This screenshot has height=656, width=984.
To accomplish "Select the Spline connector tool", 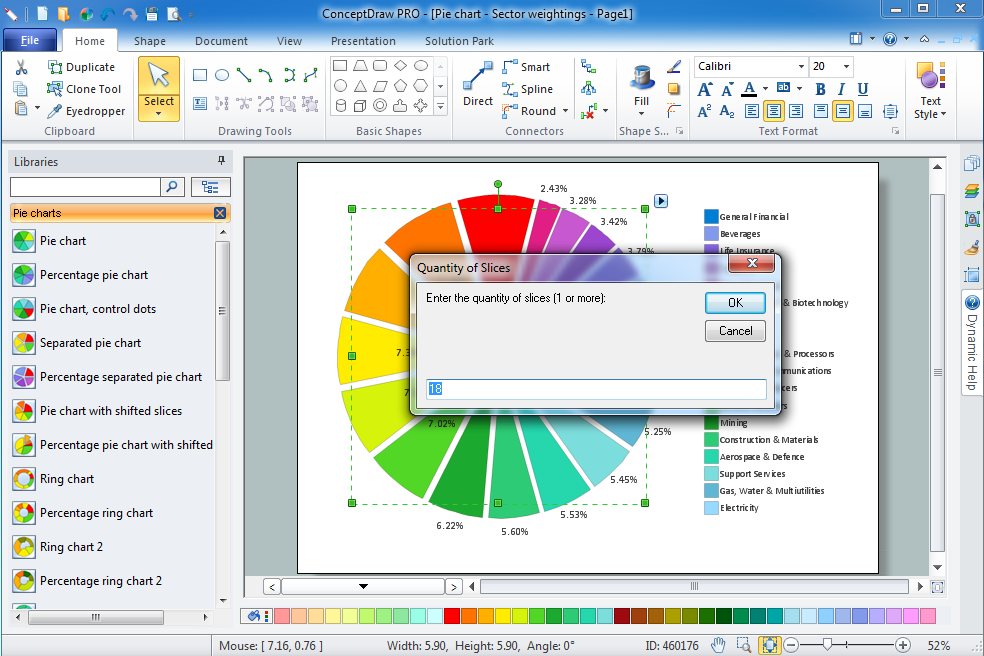I will [x=533, y=89].
